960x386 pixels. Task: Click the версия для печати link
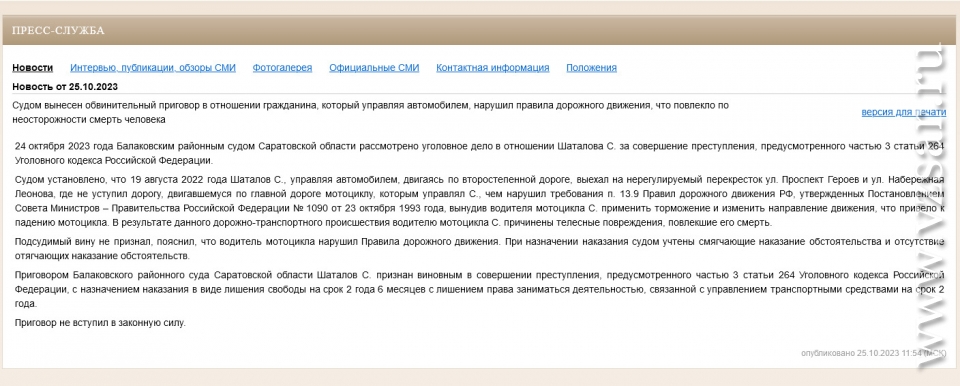click(x=904, y=112)
